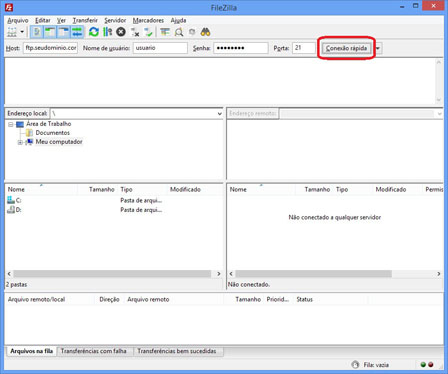Open the Editar menu
448x374 pixels.
43,20
